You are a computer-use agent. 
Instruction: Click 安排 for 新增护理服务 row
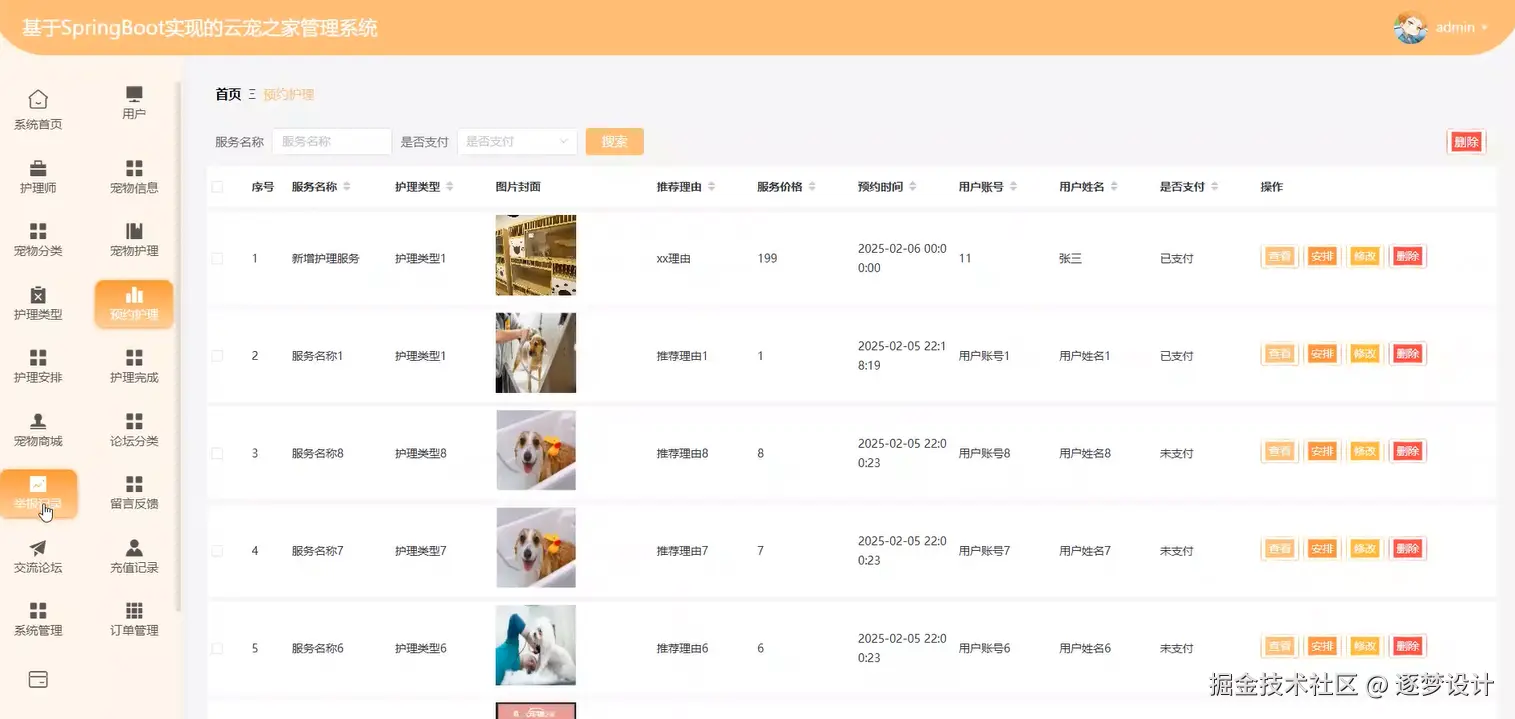[1322, 257]
